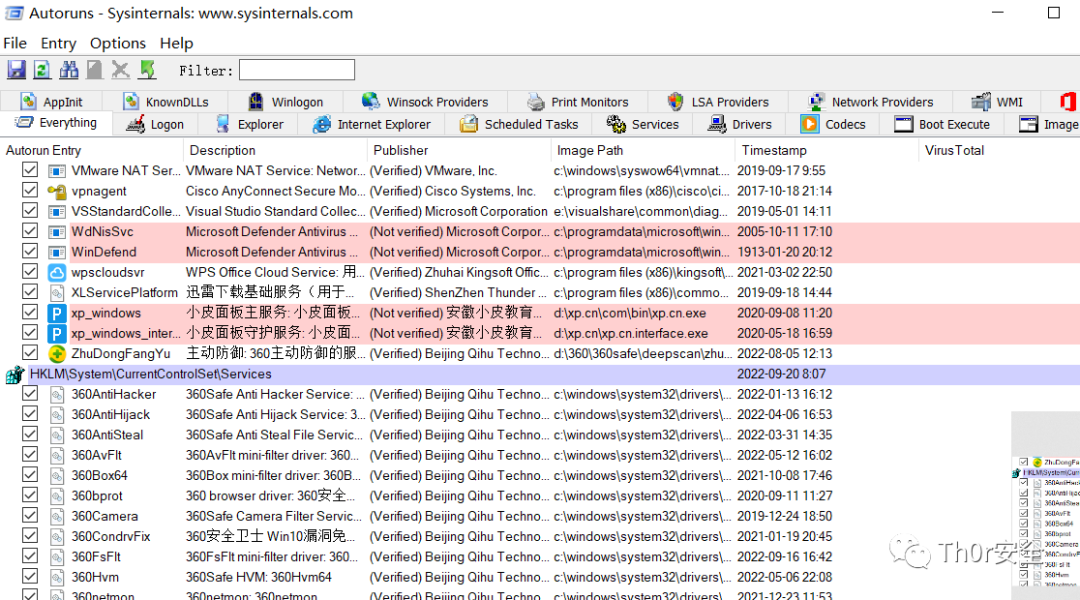Toggle the ZhuDongFangYu checkbox
The image size is (1080, 600).
[30, 353]
